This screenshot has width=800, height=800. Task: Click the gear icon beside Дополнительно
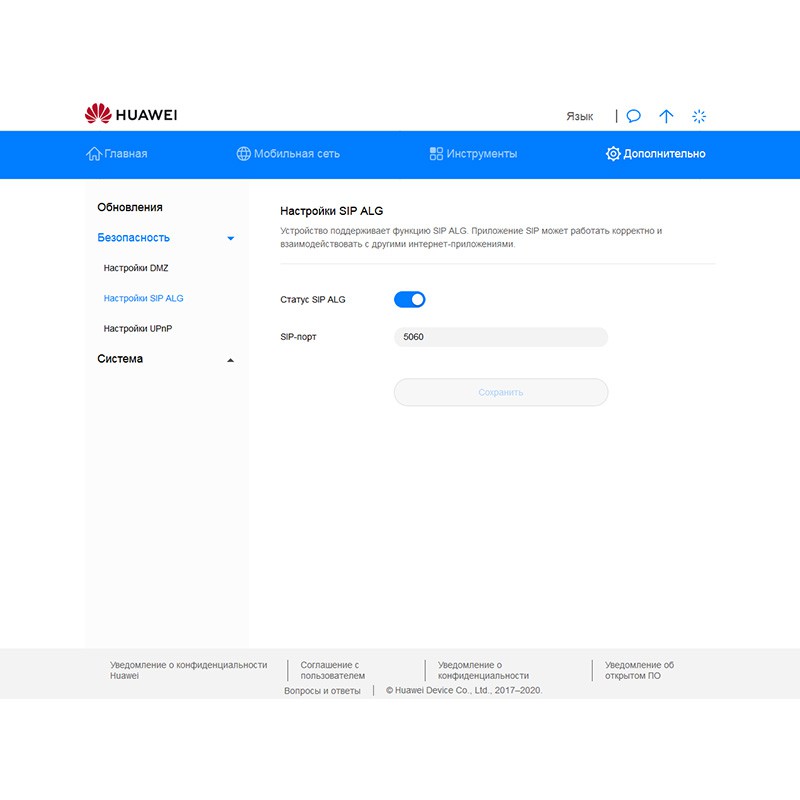click(x=613, y=154)
